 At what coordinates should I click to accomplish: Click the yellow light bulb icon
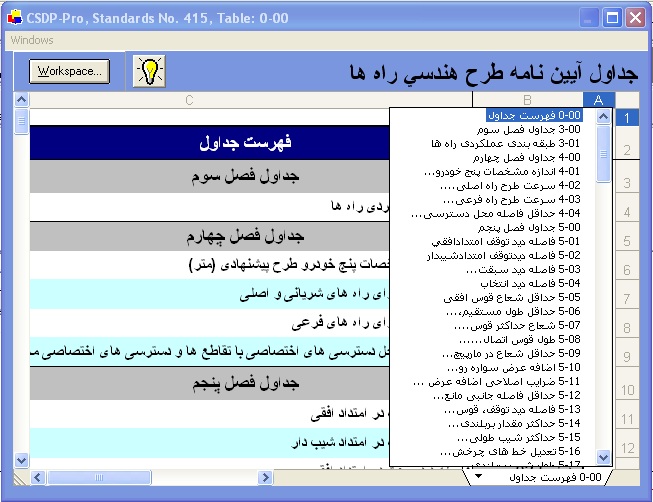coord(149,71)
